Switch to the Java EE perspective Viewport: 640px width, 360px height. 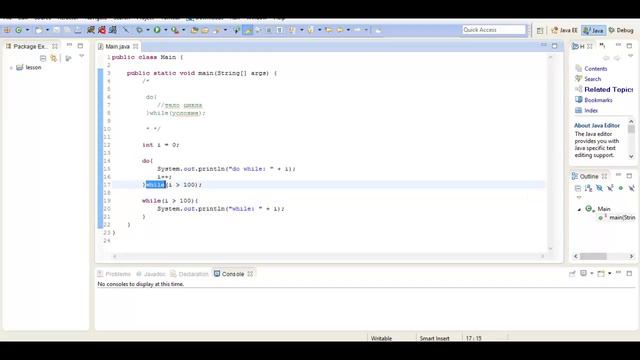point(564,30)
